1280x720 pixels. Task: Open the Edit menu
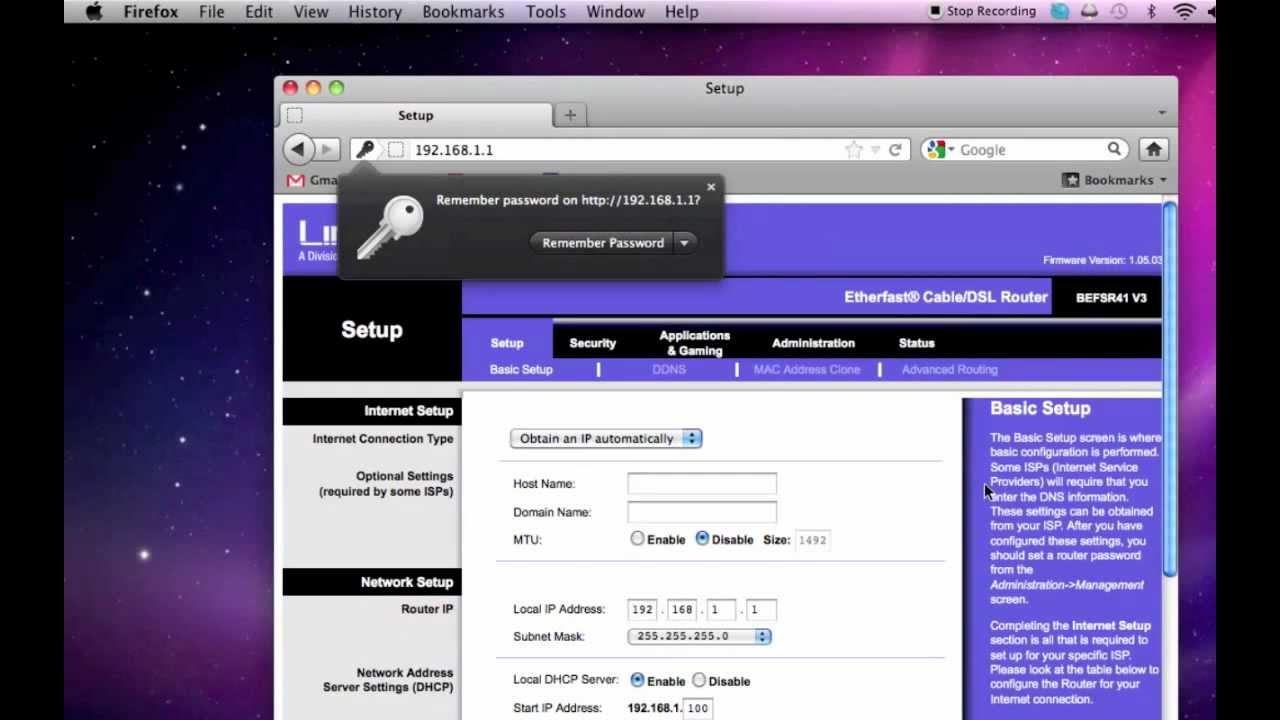point(259,12)
